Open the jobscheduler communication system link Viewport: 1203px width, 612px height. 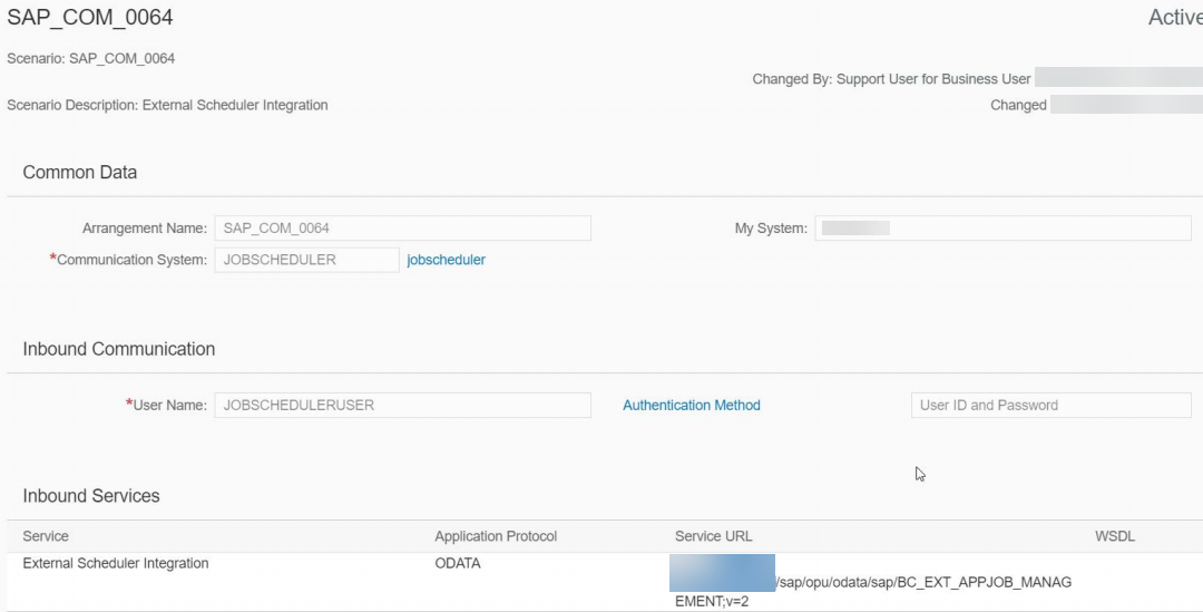click(x=446, y=260)
